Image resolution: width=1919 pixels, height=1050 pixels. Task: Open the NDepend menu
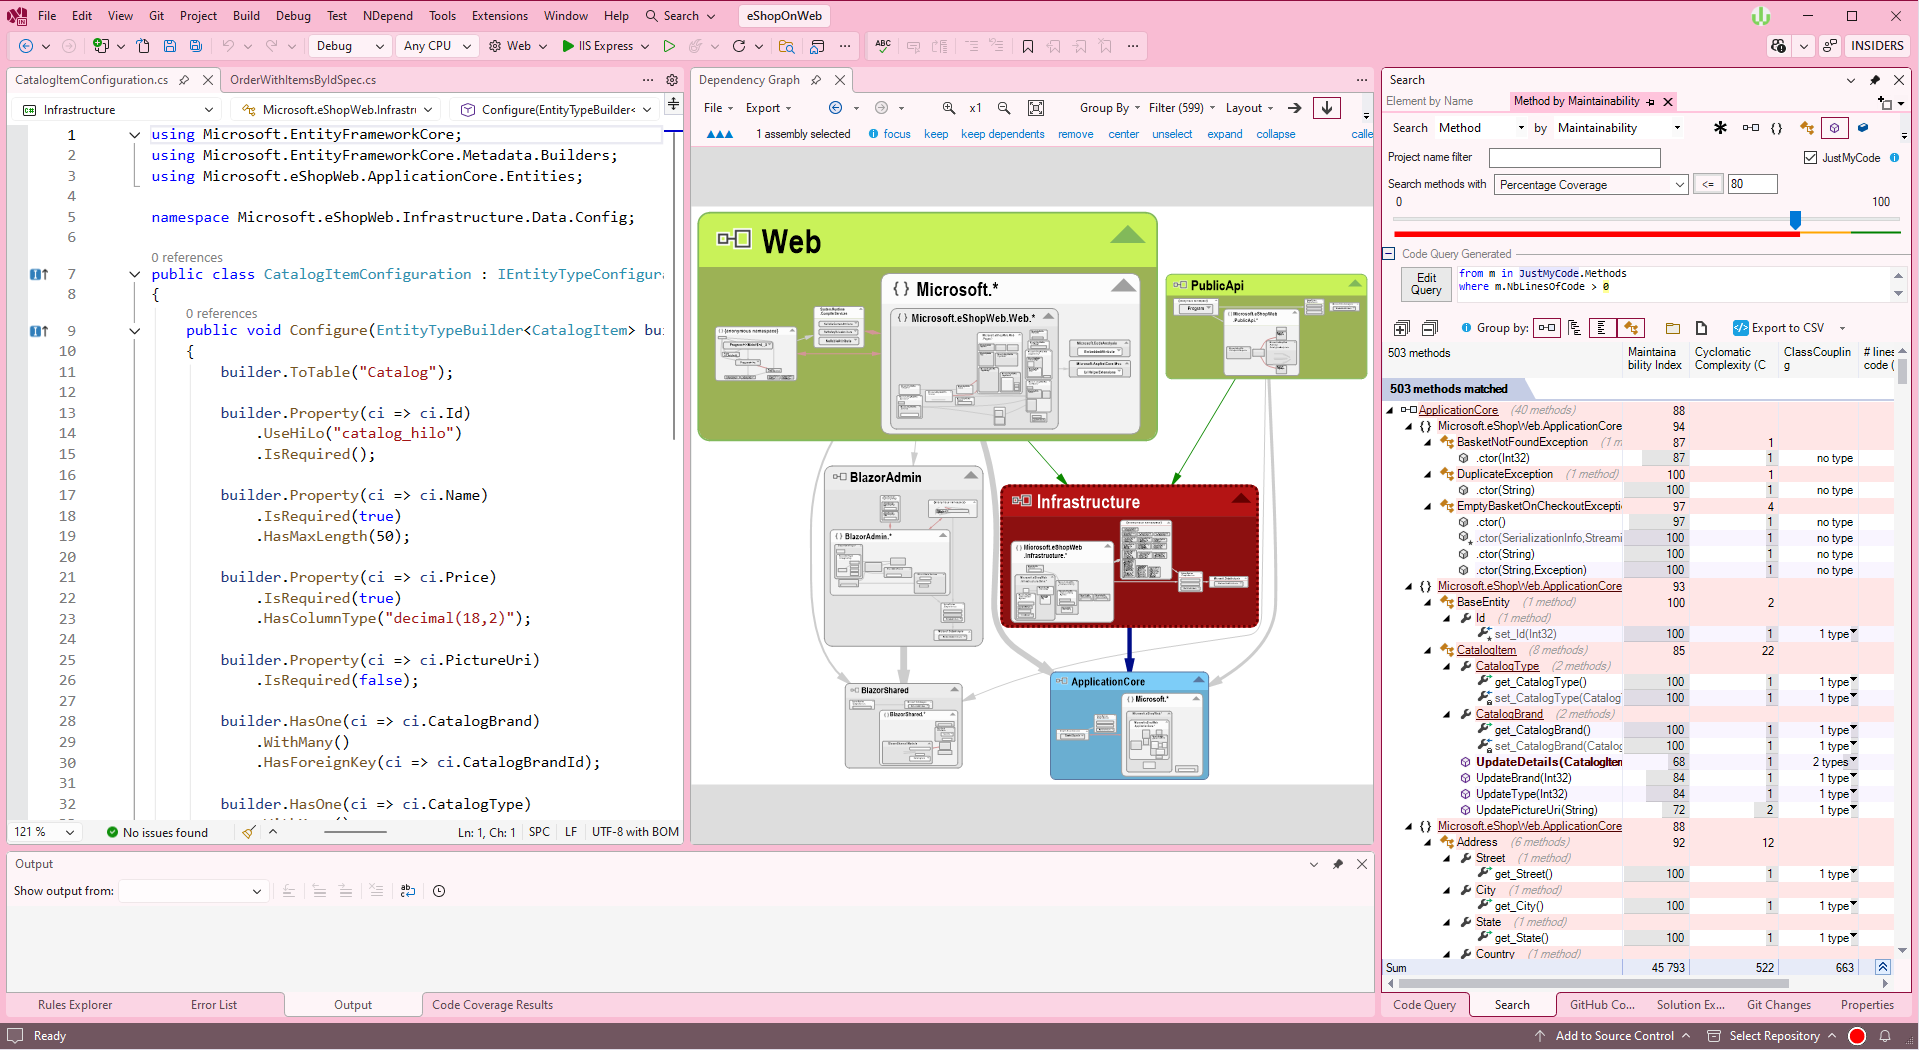pyautogui.click(x=387, y=16)
